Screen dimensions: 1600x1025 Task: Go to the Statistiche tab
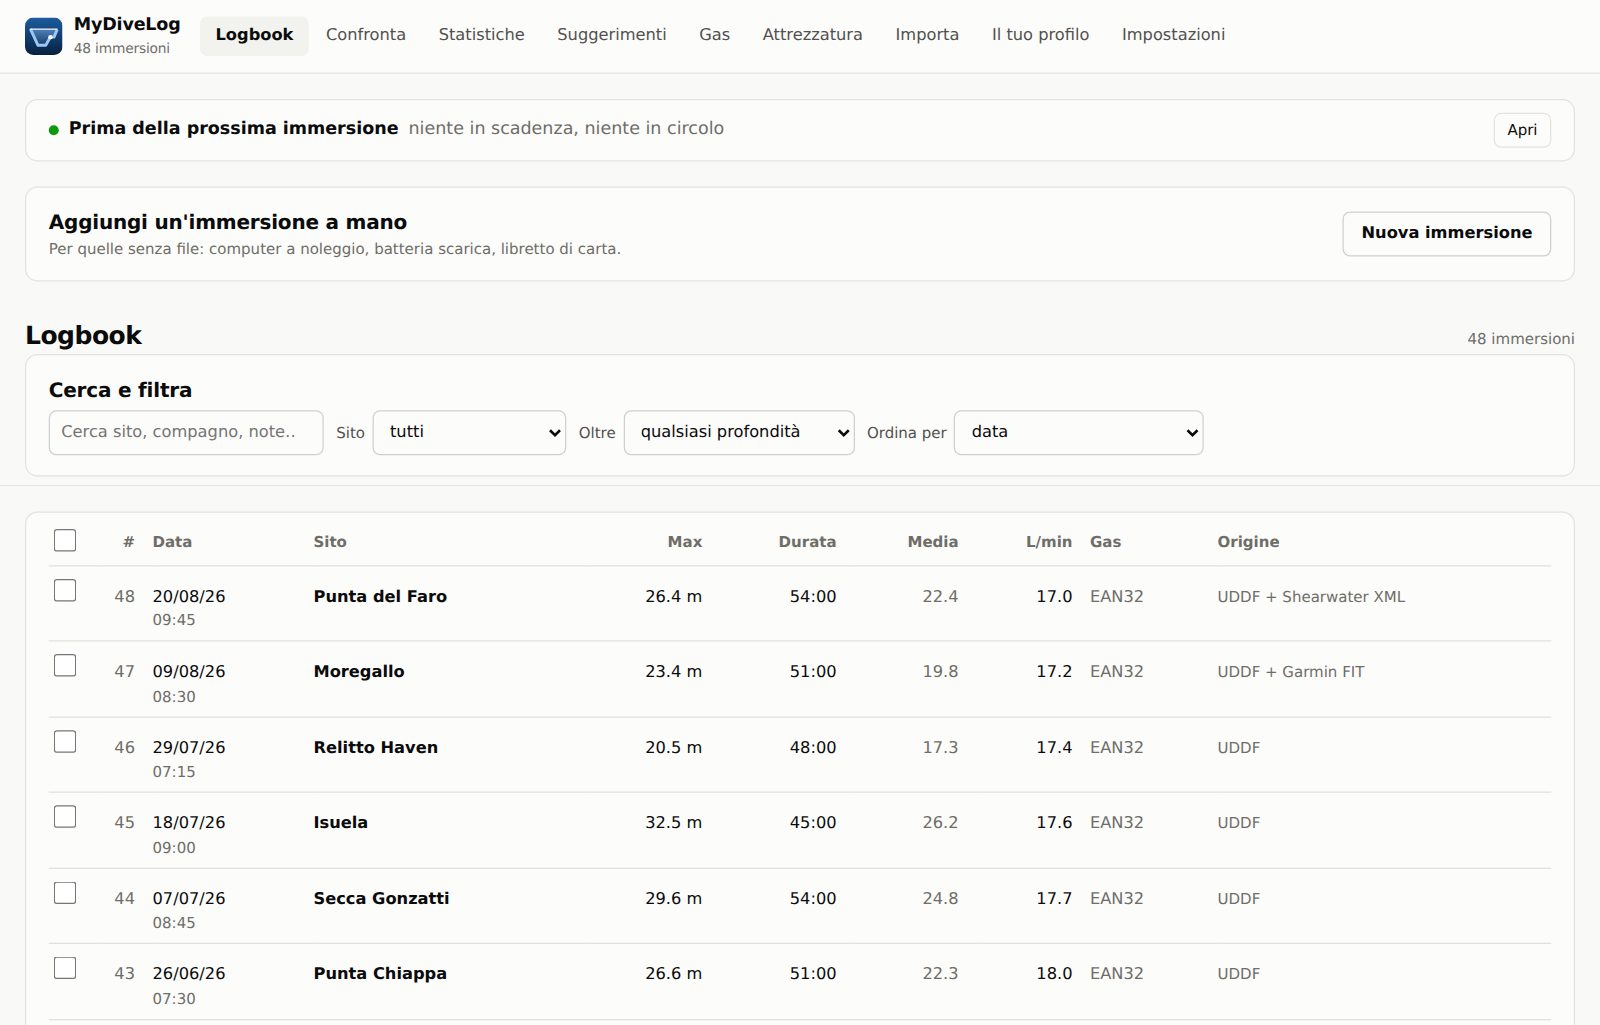pos(481,35)
